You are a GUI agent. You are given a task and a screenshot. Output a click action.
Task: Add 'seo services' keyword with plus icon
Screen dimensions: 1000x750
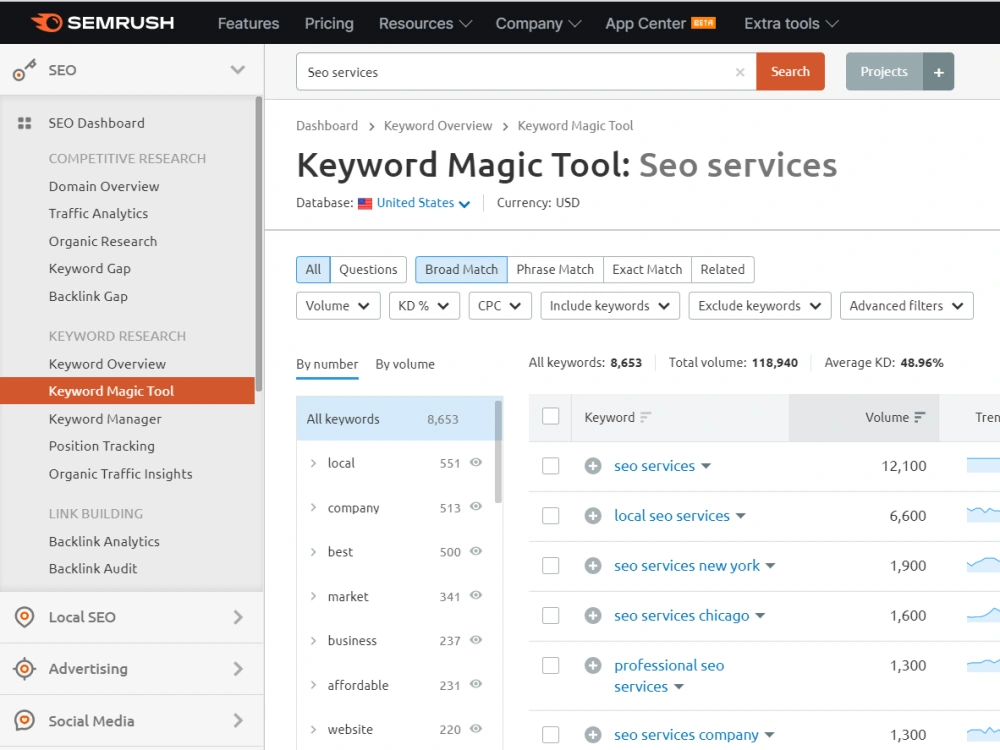click(x=592, y=466)
